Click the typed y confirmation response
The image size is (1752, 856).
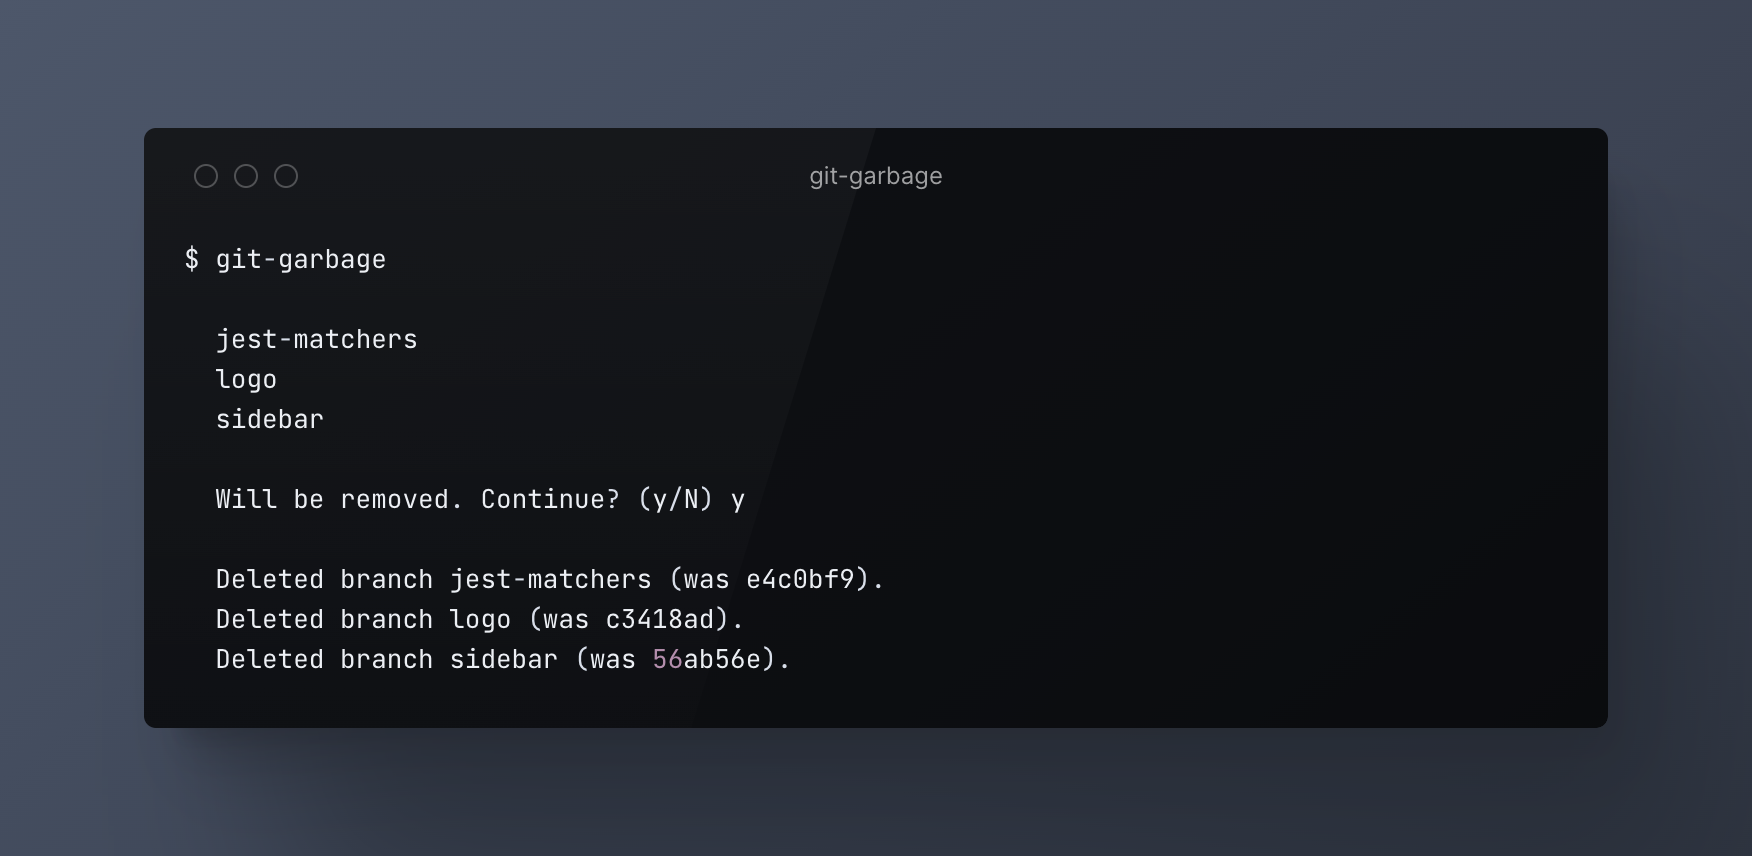738,499
